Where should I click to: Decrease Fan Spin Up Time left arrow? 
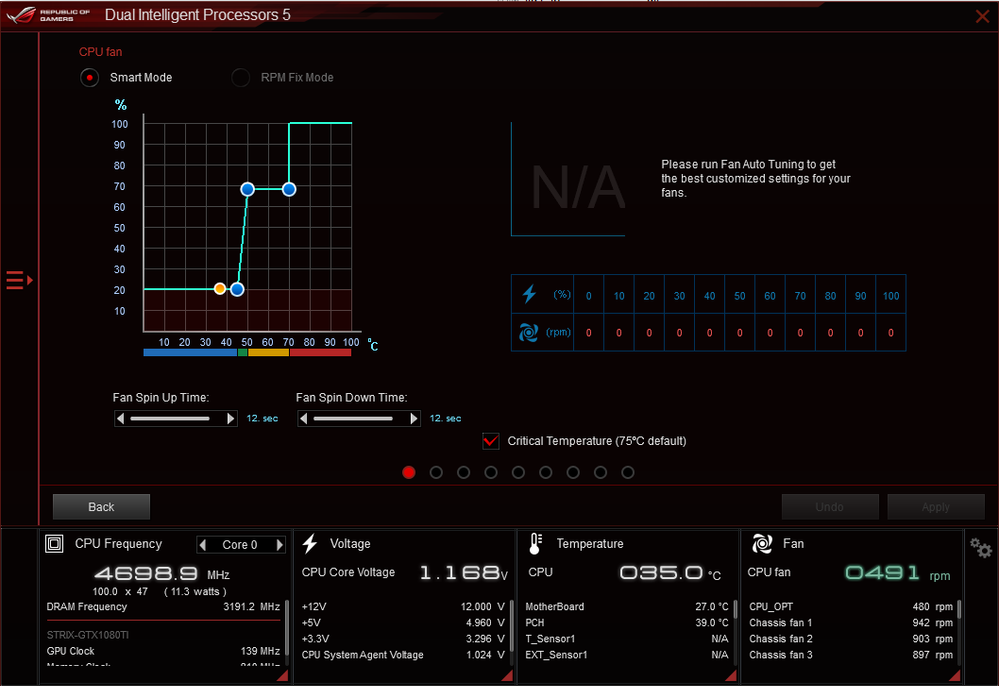coord(120,418)
